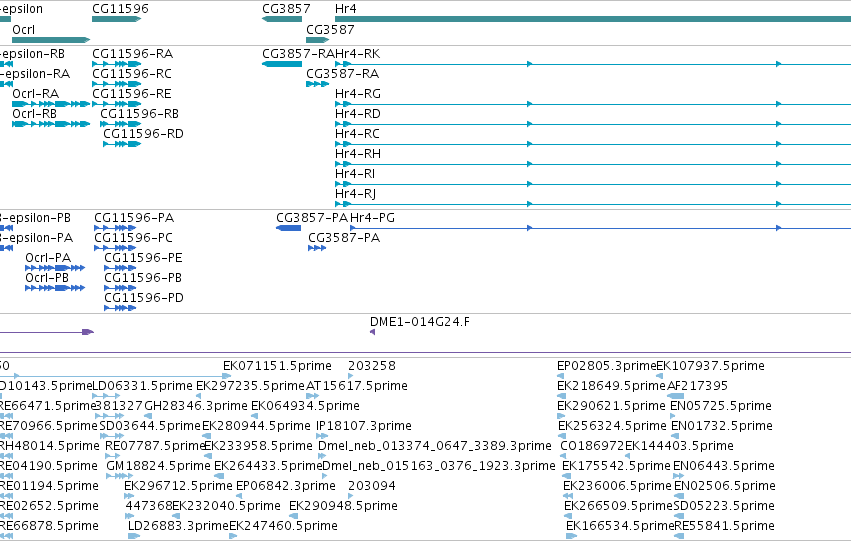
Task: Select EST EN05725.5prime
Action: point(673,416)
